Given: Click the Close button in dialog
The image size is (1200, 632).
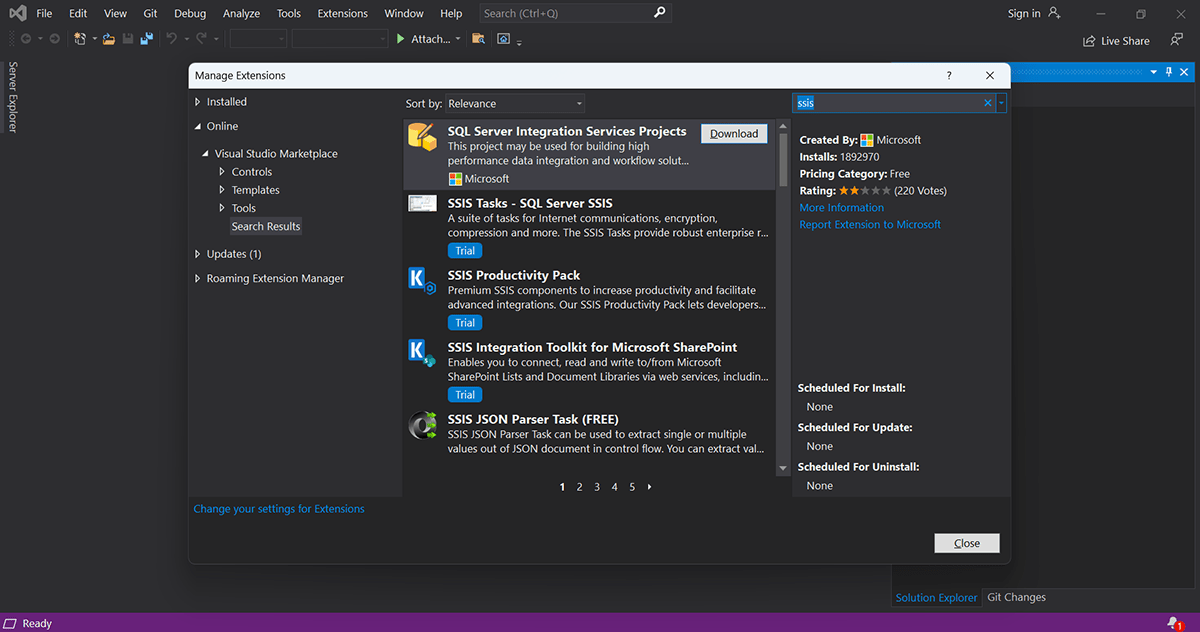Looking at the screenshot, I should (x=967, y=543).
